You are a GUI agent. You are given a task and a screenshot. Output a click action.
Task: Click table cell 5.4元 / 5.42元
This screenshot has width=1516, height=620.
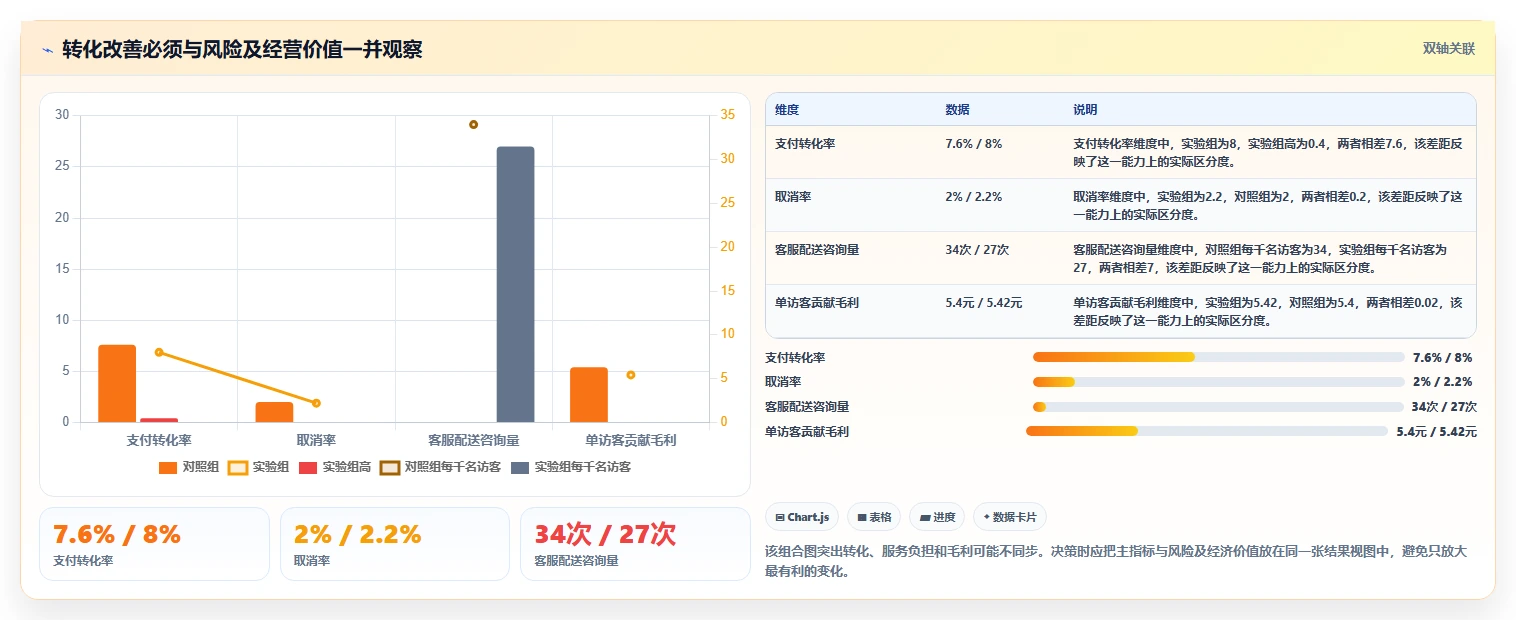pyautogui.click(x=984, y=302)
